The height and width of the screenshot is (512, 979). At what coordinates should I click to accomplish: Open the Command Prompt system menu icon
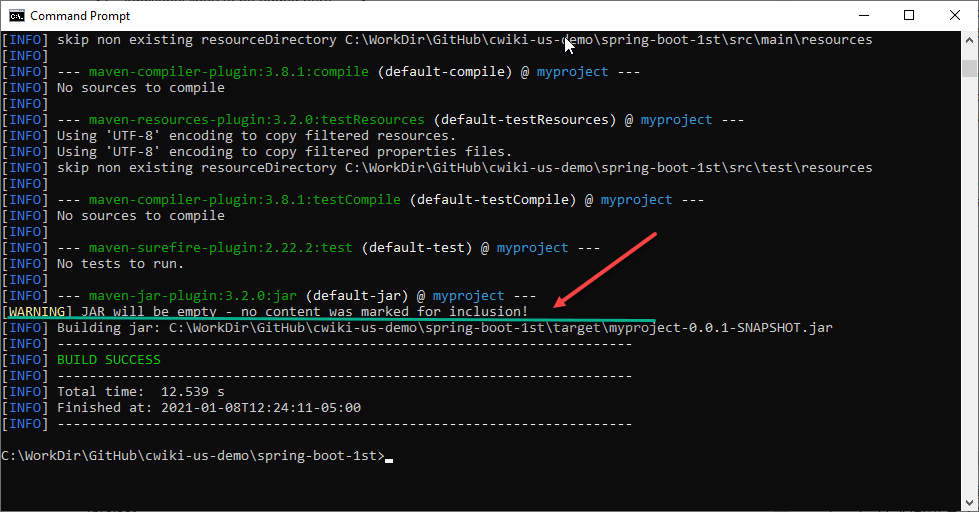pyautogui.click(x=17, y=16)
